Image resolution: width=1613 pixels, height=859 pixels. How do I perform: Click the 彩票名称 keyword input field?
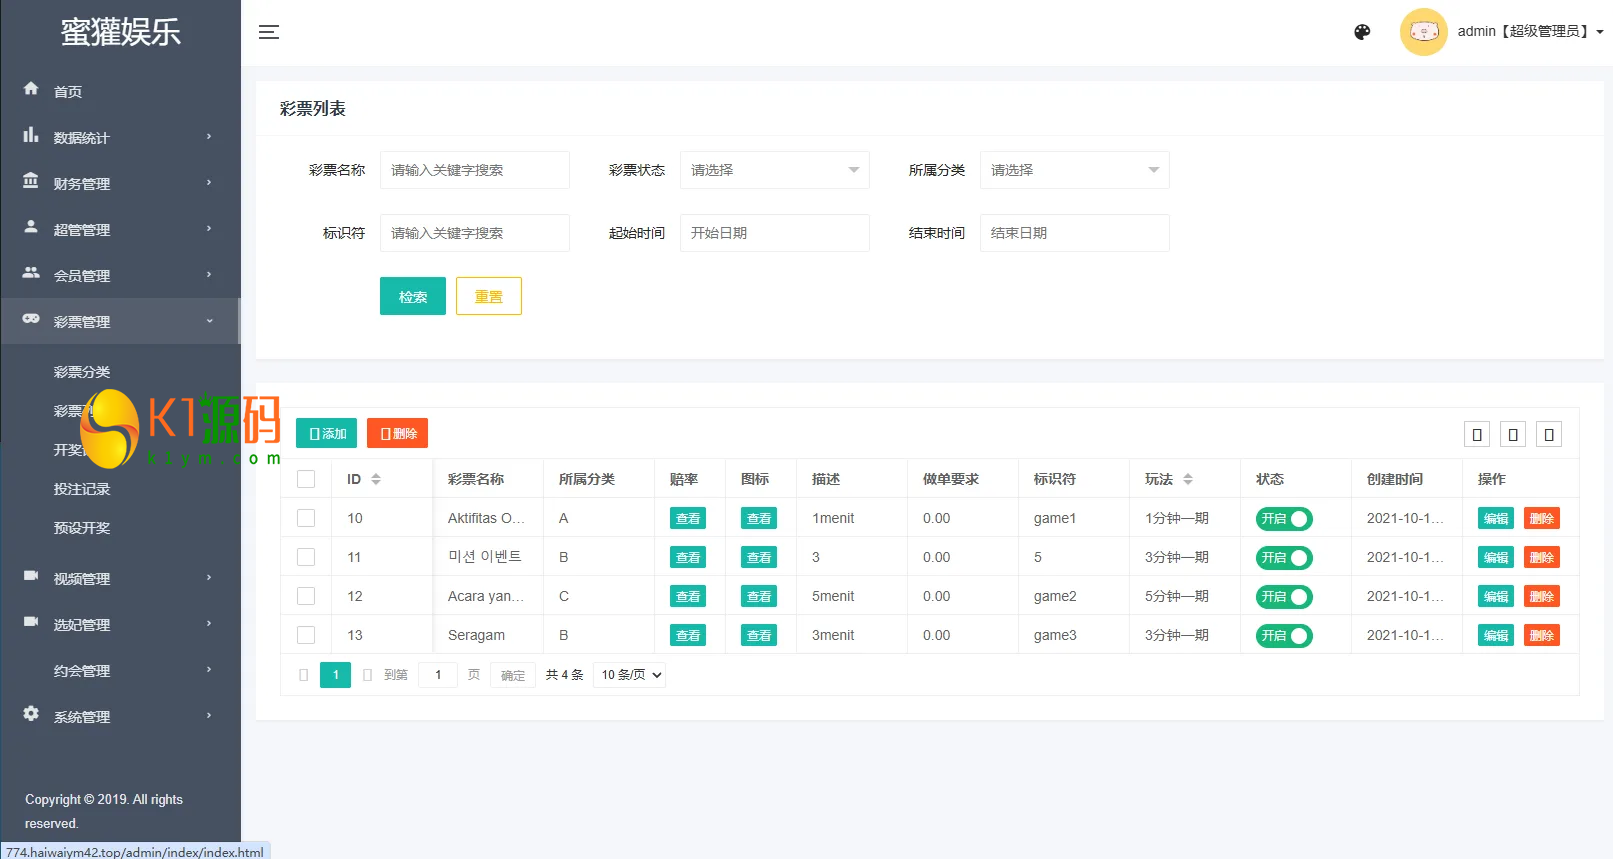(475, 170)
